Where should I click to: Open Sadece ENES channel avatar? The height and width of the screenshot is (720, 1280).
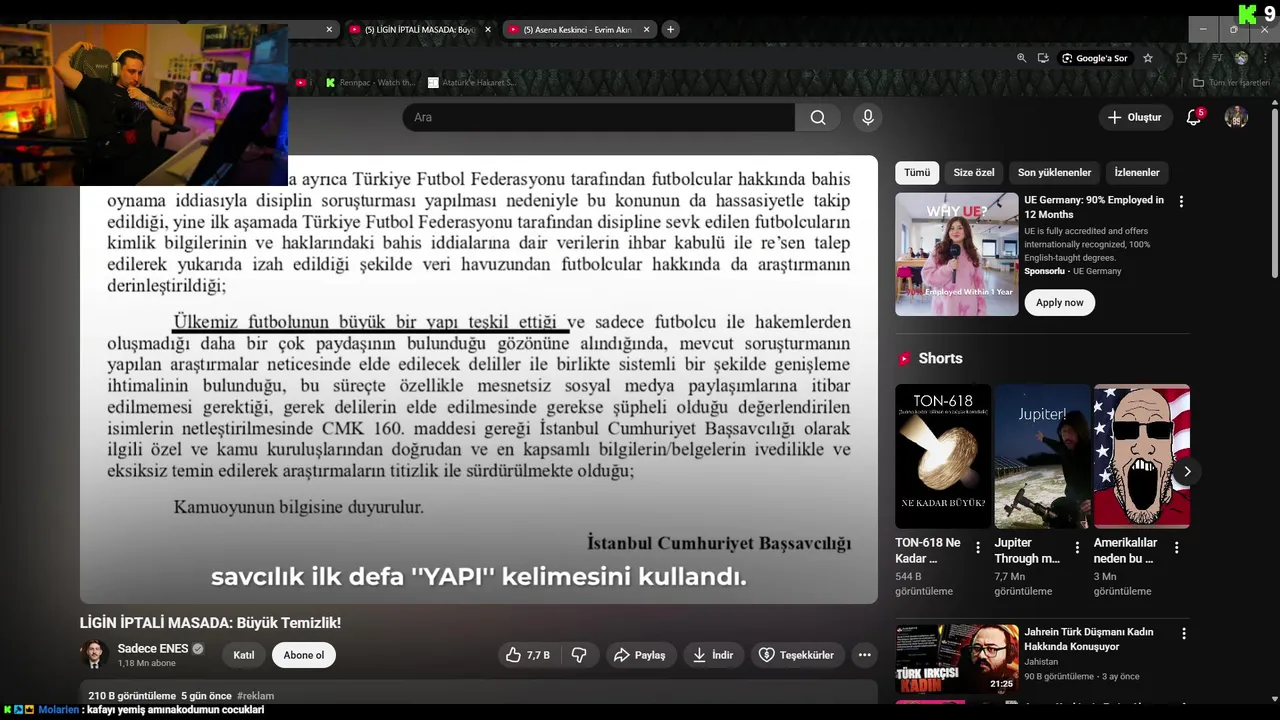pos(94,655)
